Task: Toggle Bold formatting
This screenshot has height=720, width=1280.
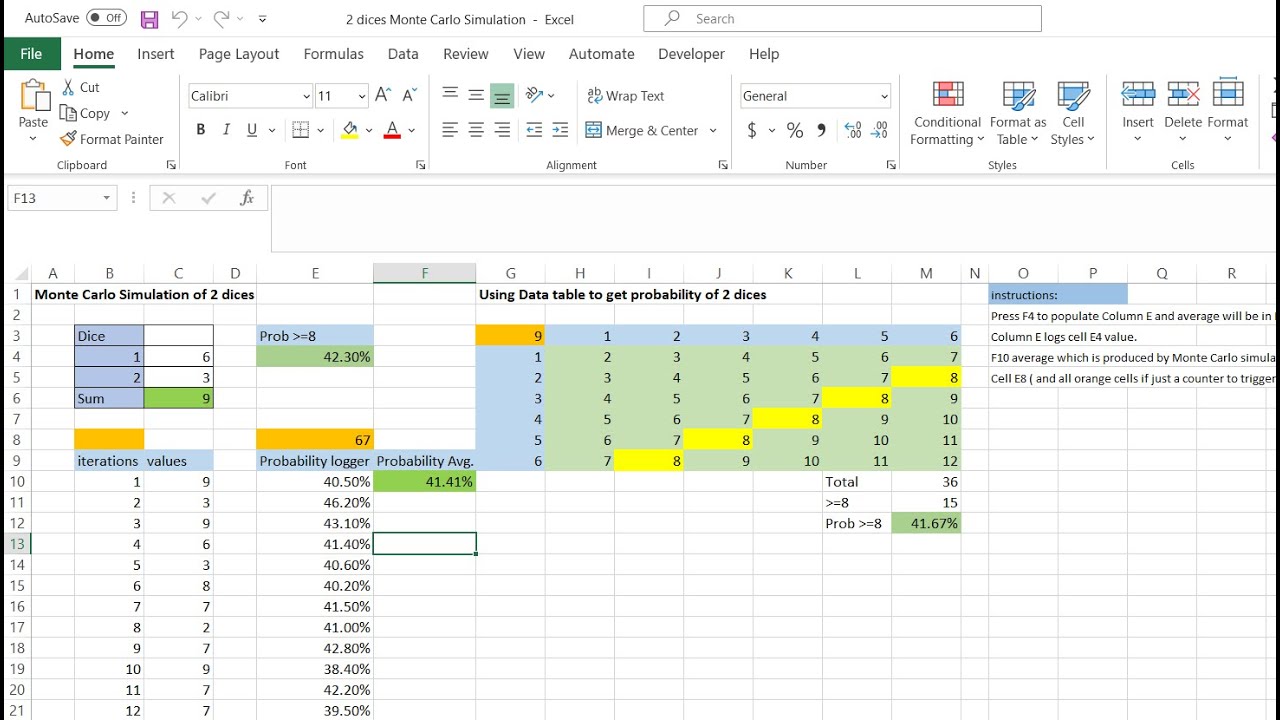Action: click(201, 130)
